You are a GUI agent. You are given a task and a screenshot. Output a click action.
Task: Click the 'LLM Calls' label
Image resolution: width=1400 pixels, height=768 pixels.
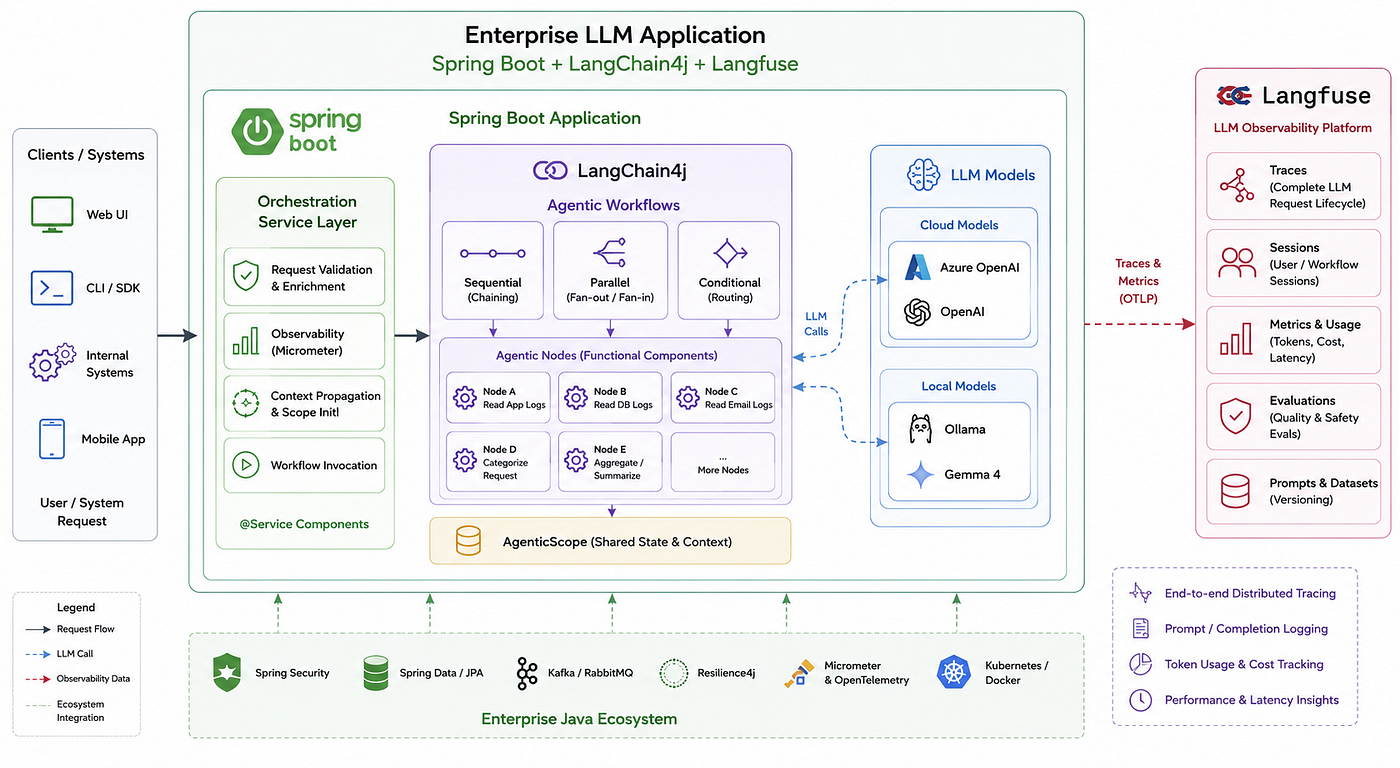(x=817, y=324)
